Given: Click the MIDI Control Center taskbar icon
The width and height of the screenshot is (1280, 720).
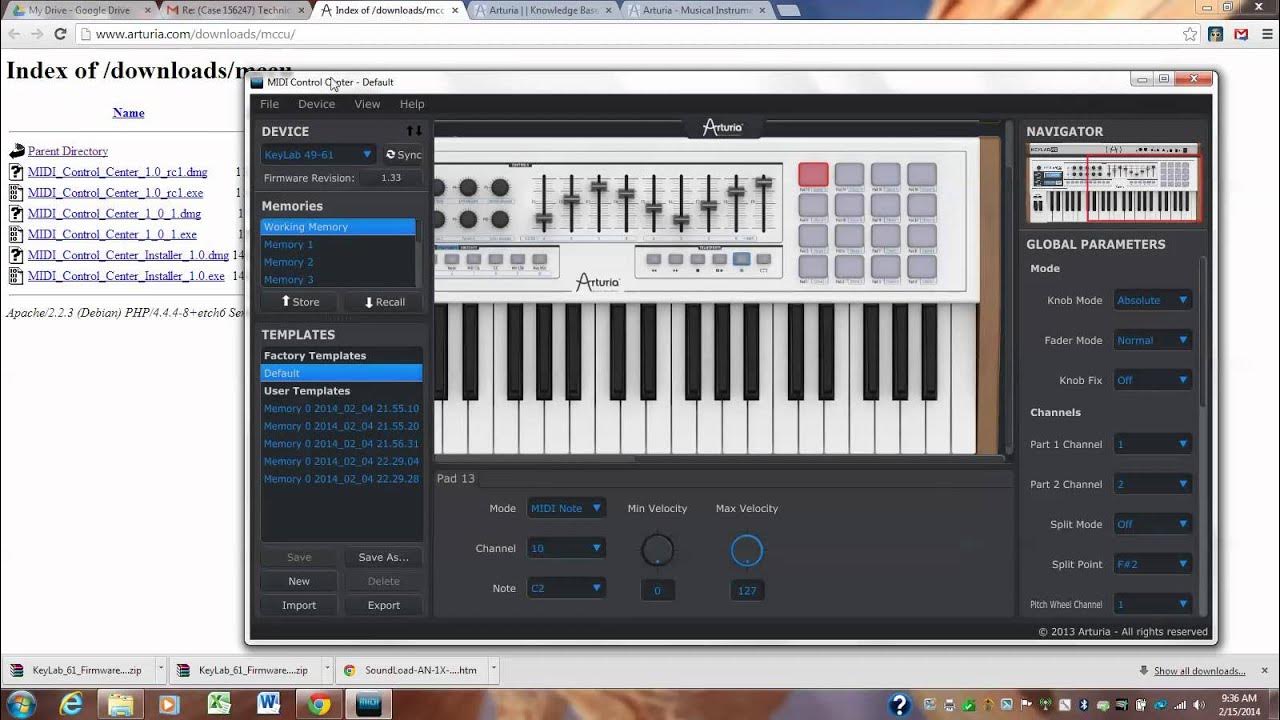Looking at the screenshot, I should 369,704.
